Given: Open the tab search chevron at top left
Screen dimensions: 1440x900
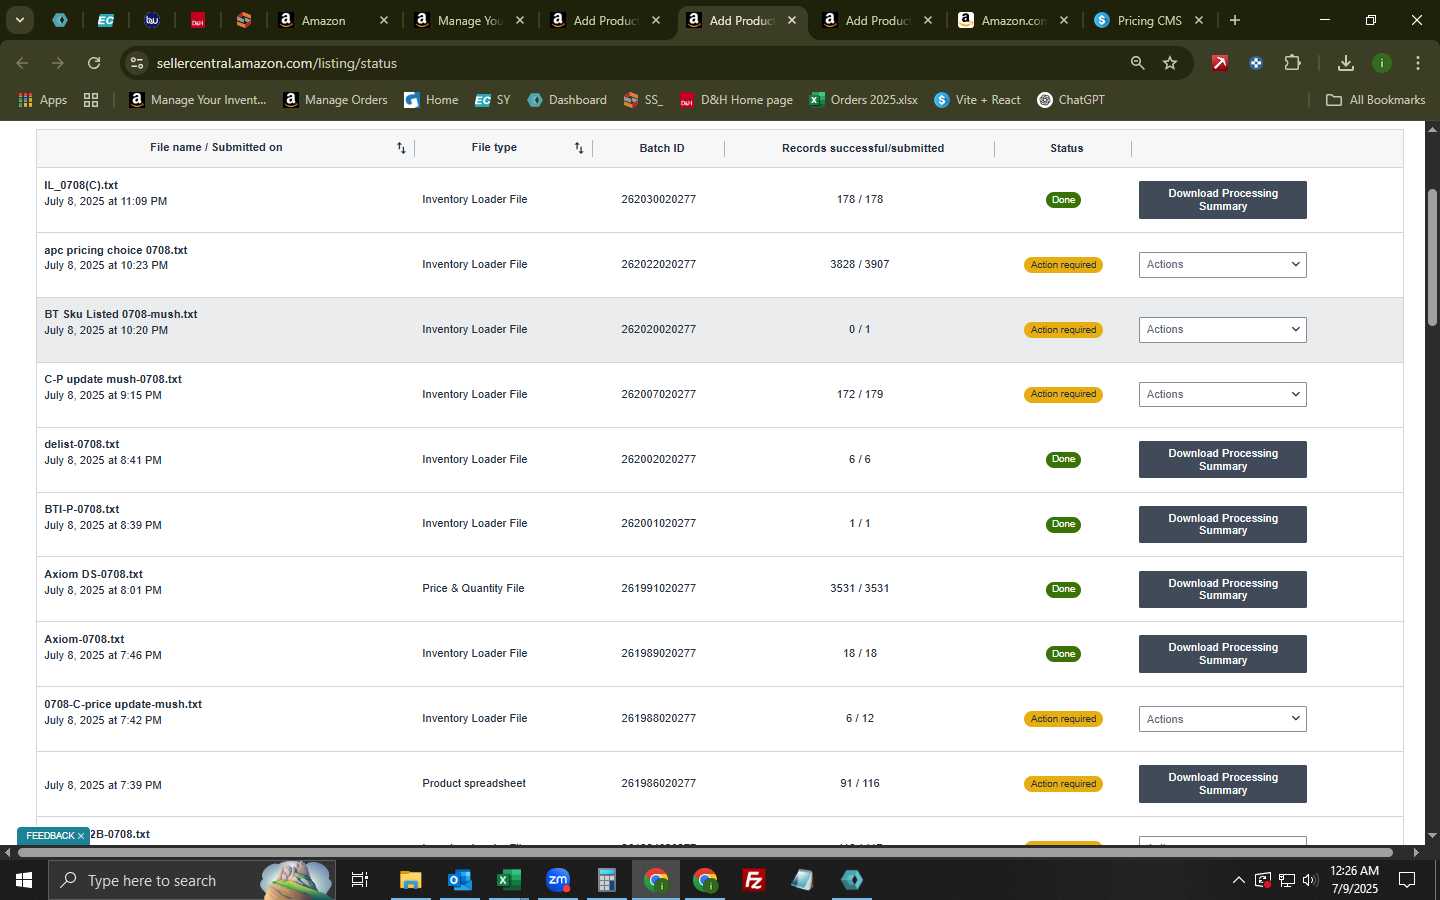Looking at the screenshot, I should click(x=19, y=20).
